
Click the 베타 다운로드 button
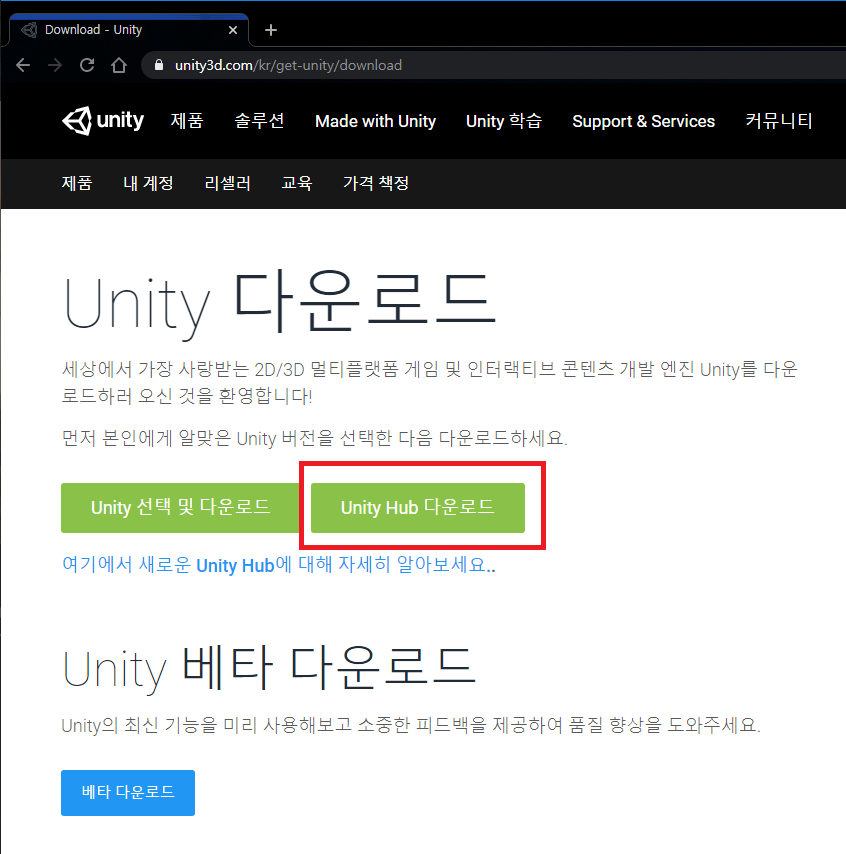click(x=128, y=792)
